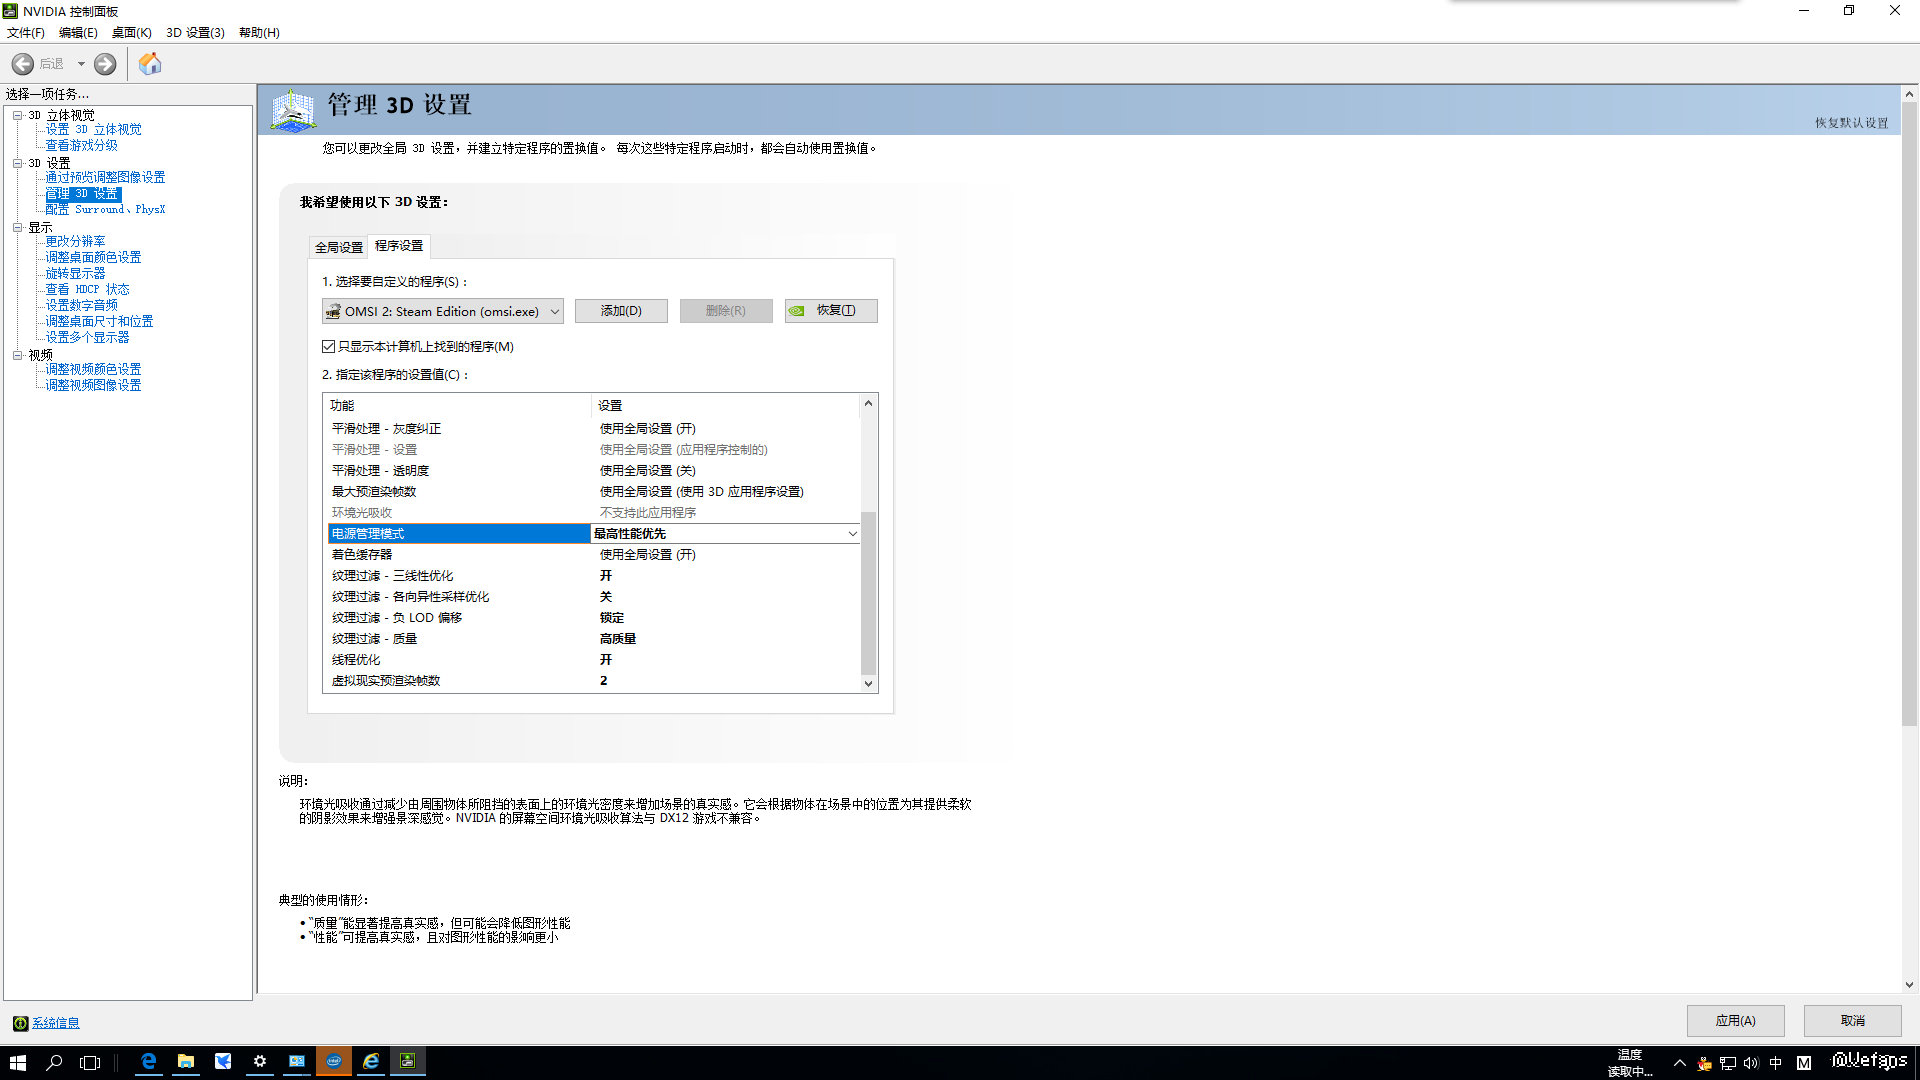Collapse the 3D 立体视觉 tree node

click(17, 116)
